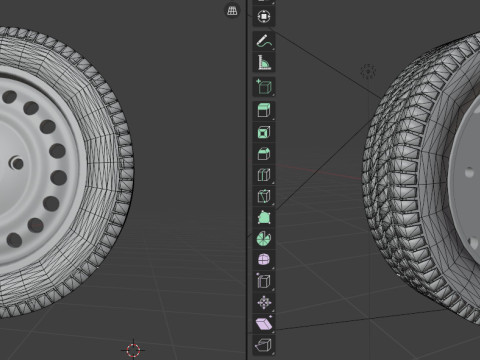Select the Extrude Region tool
Screen dimensions: 480x360
pos(264,110)
